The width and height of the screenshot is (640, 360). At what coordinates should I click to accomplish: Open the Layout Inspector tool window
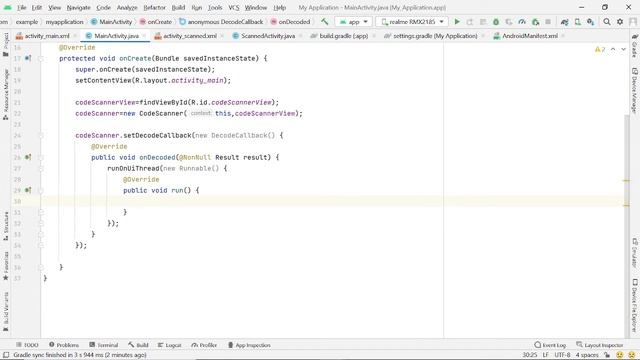pos(600,345)
